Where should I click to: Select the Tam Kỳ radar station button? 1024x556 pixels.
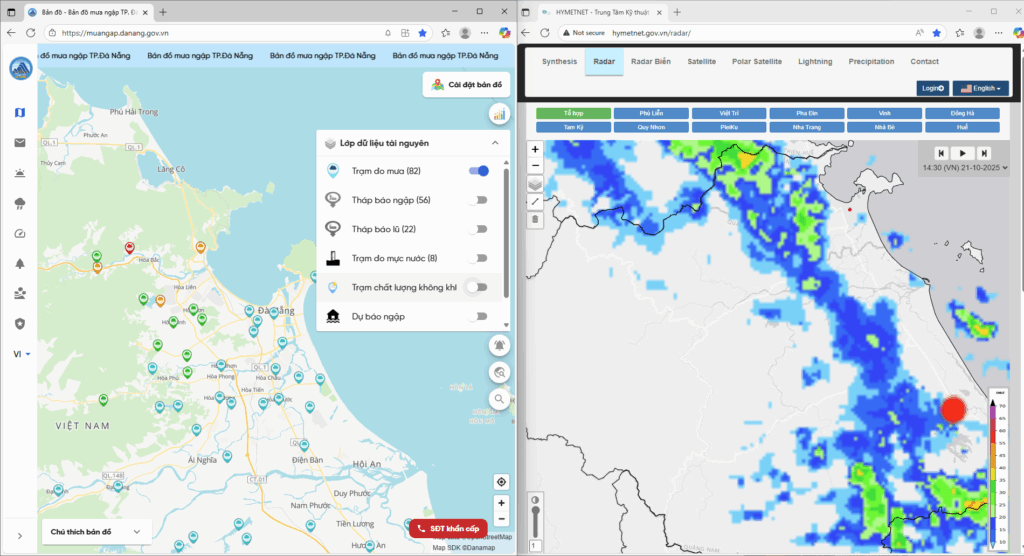(x=573, y=127)
